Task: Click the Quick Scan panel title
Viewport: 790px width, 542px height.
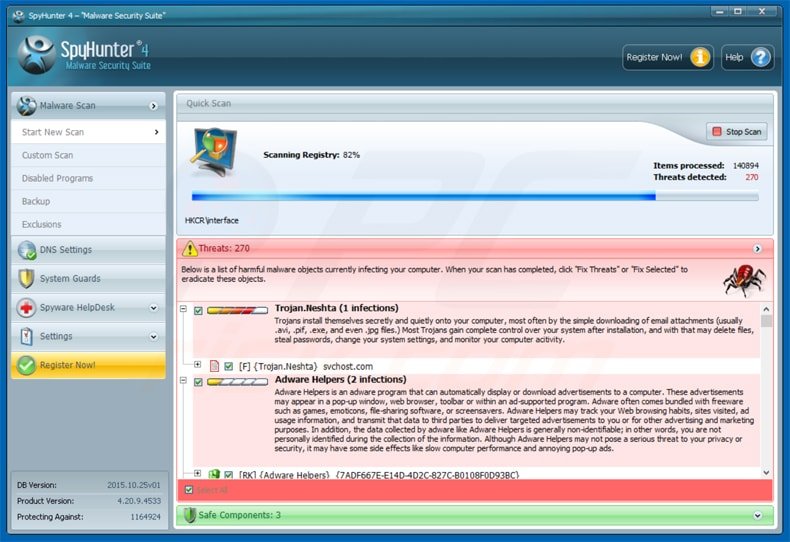Action: click(x=209, y=103)
